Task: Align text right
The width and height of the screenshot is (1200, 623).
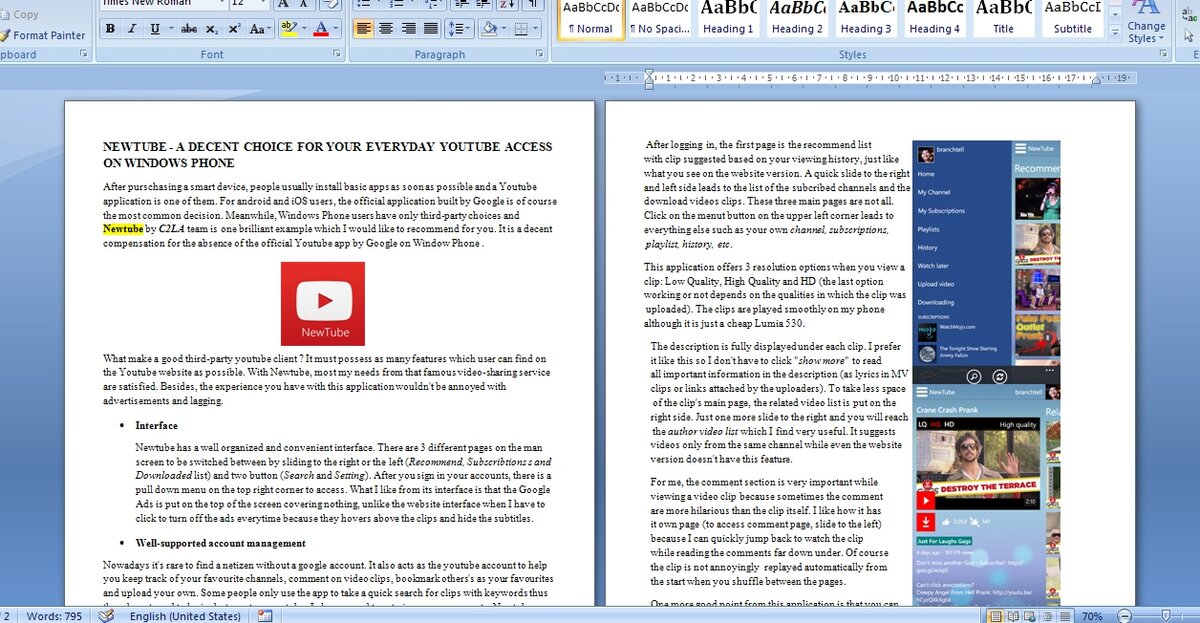Action: (408, 29)
